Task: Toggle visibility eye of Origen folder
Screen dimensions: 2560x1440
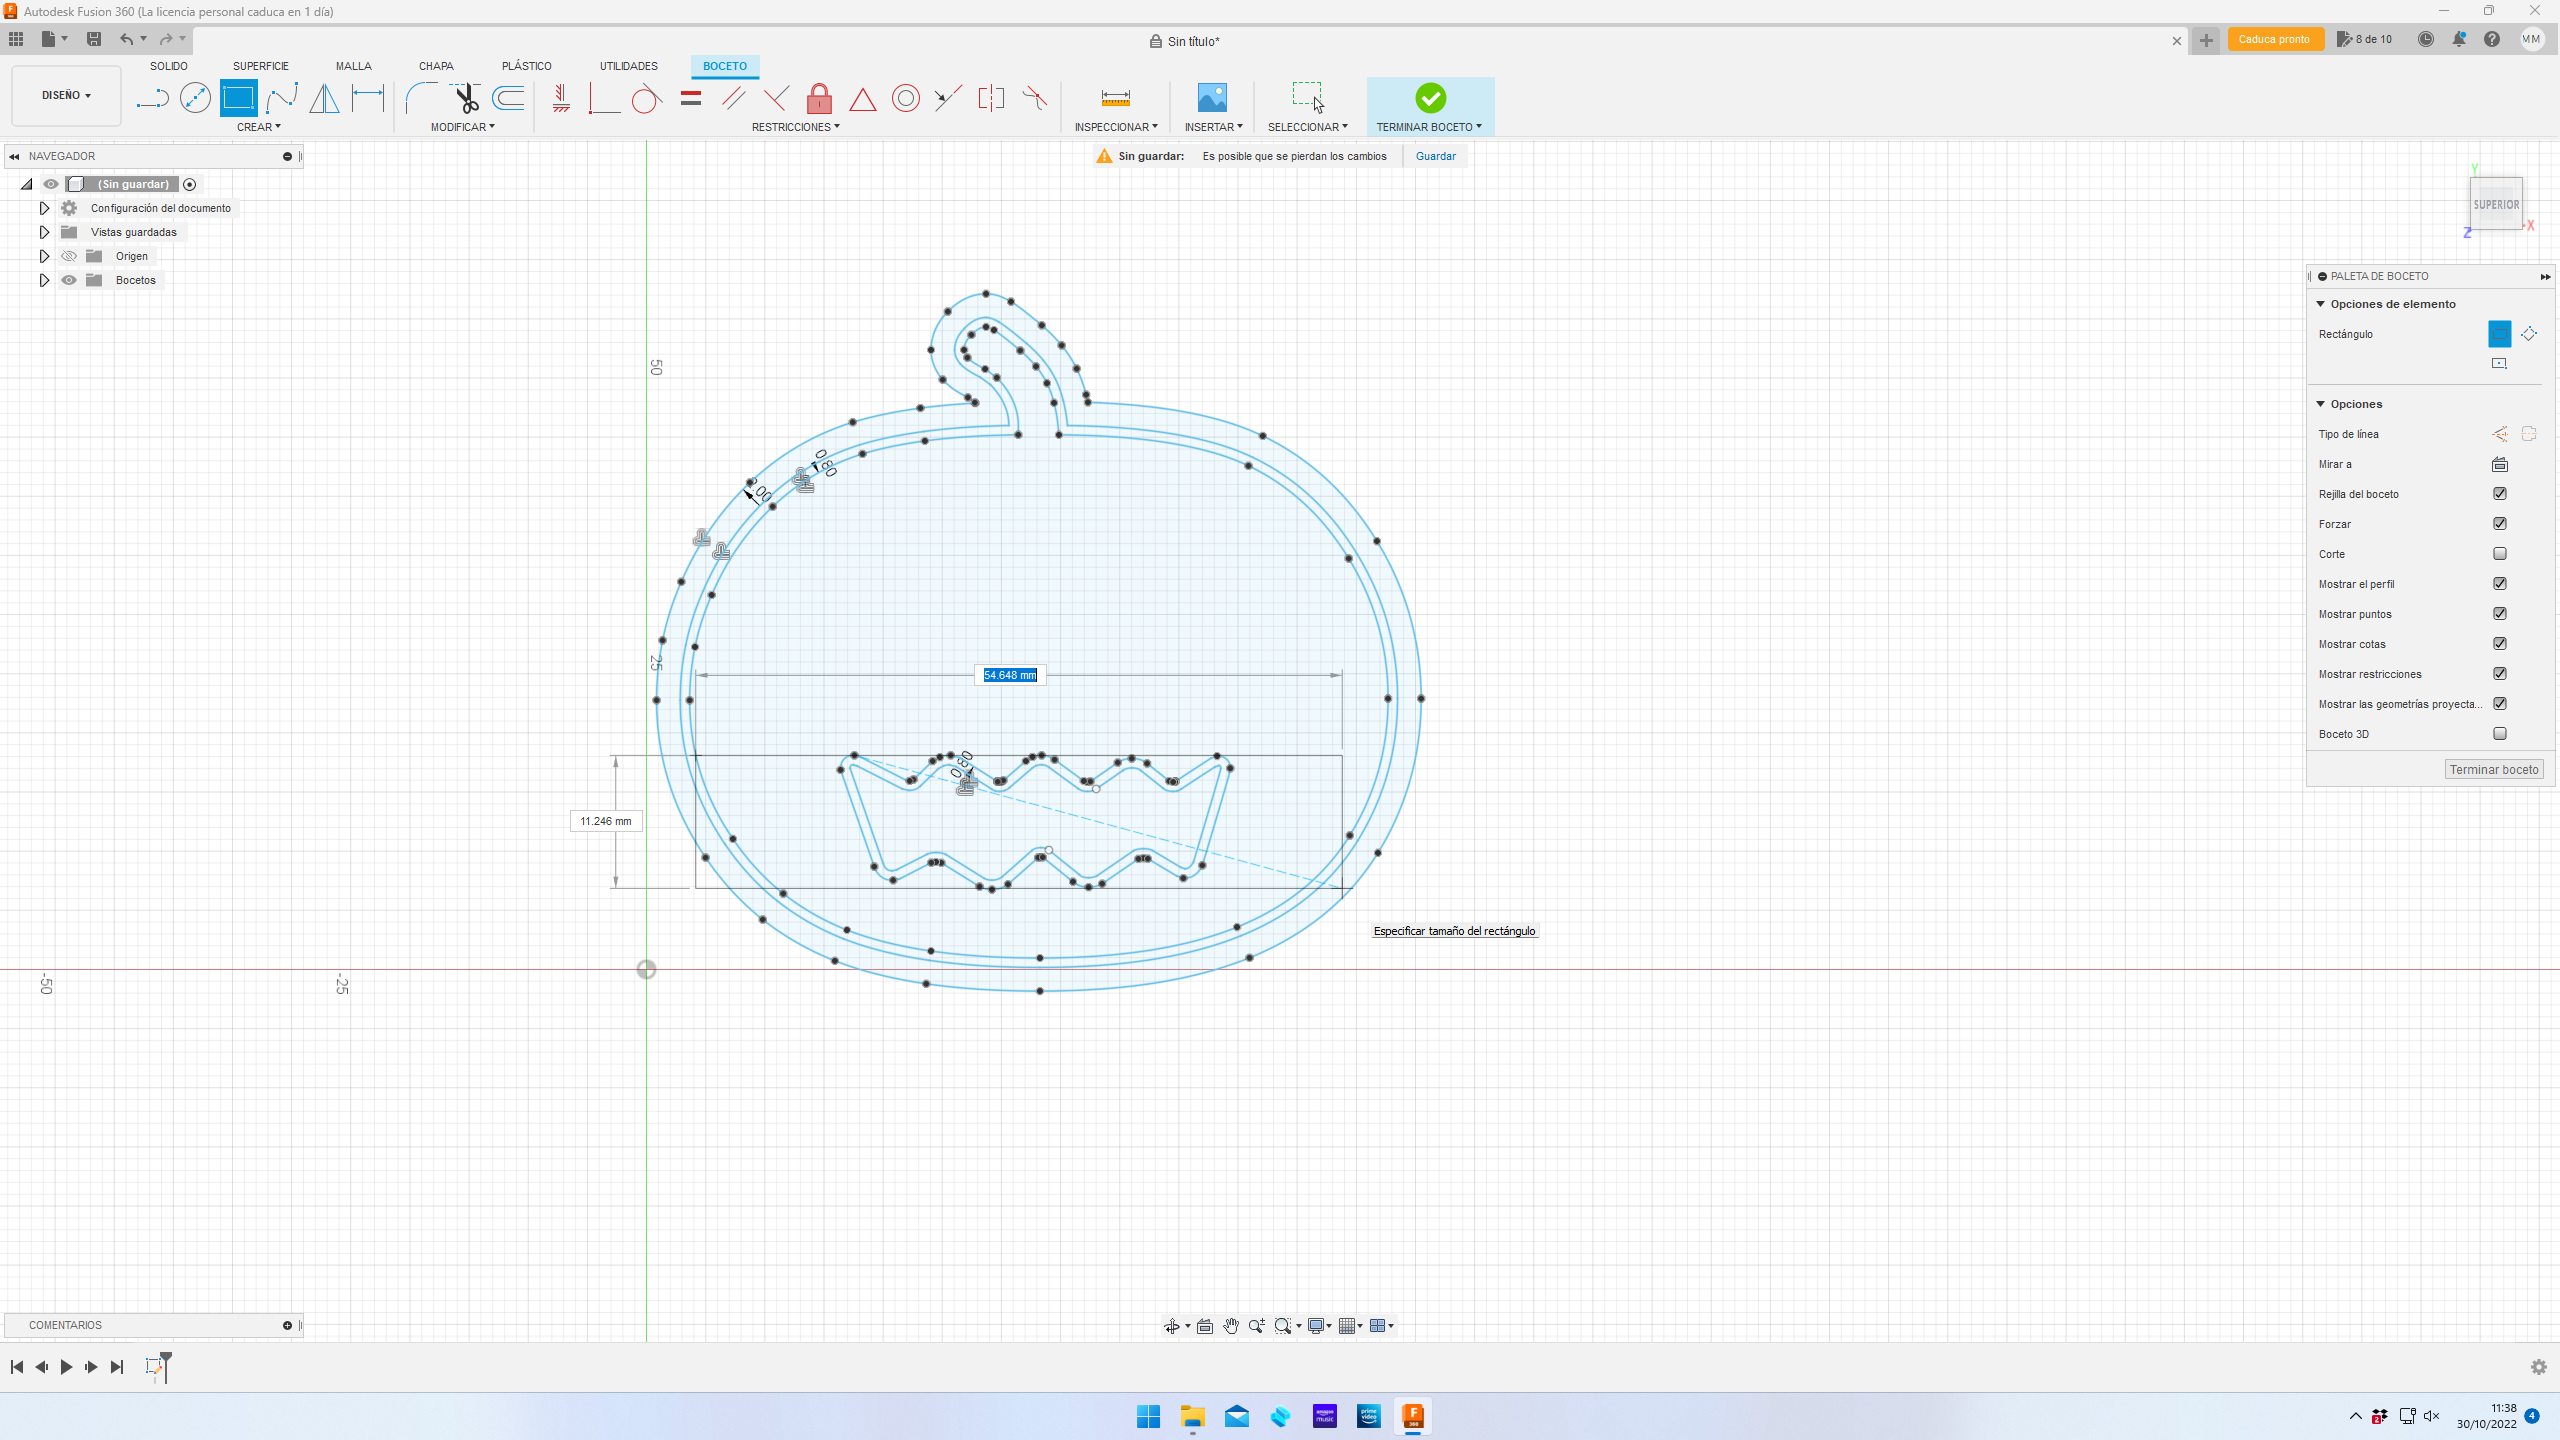Action: [69, 256]
